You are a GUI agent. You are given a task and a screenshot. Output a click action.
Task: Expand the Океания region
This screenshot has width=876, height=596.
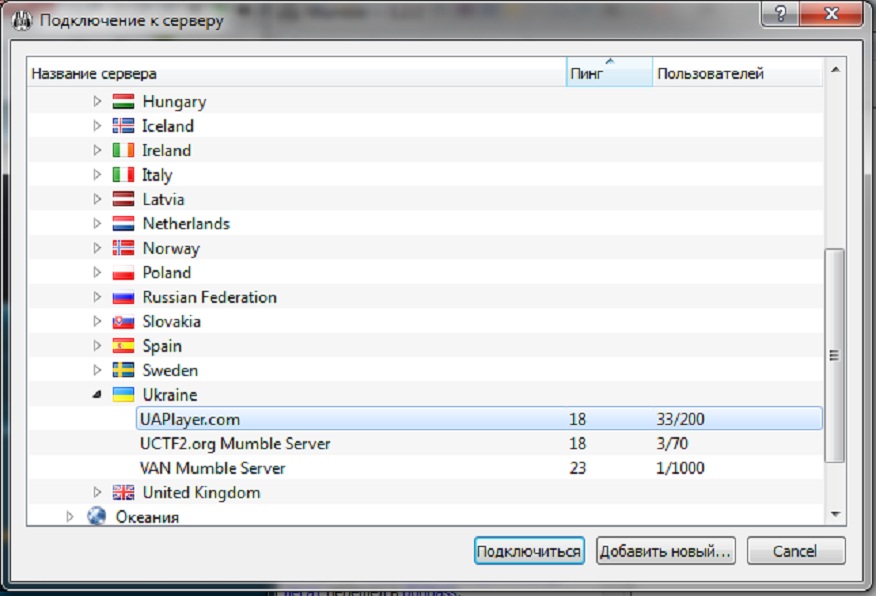[x=70, y=517]
